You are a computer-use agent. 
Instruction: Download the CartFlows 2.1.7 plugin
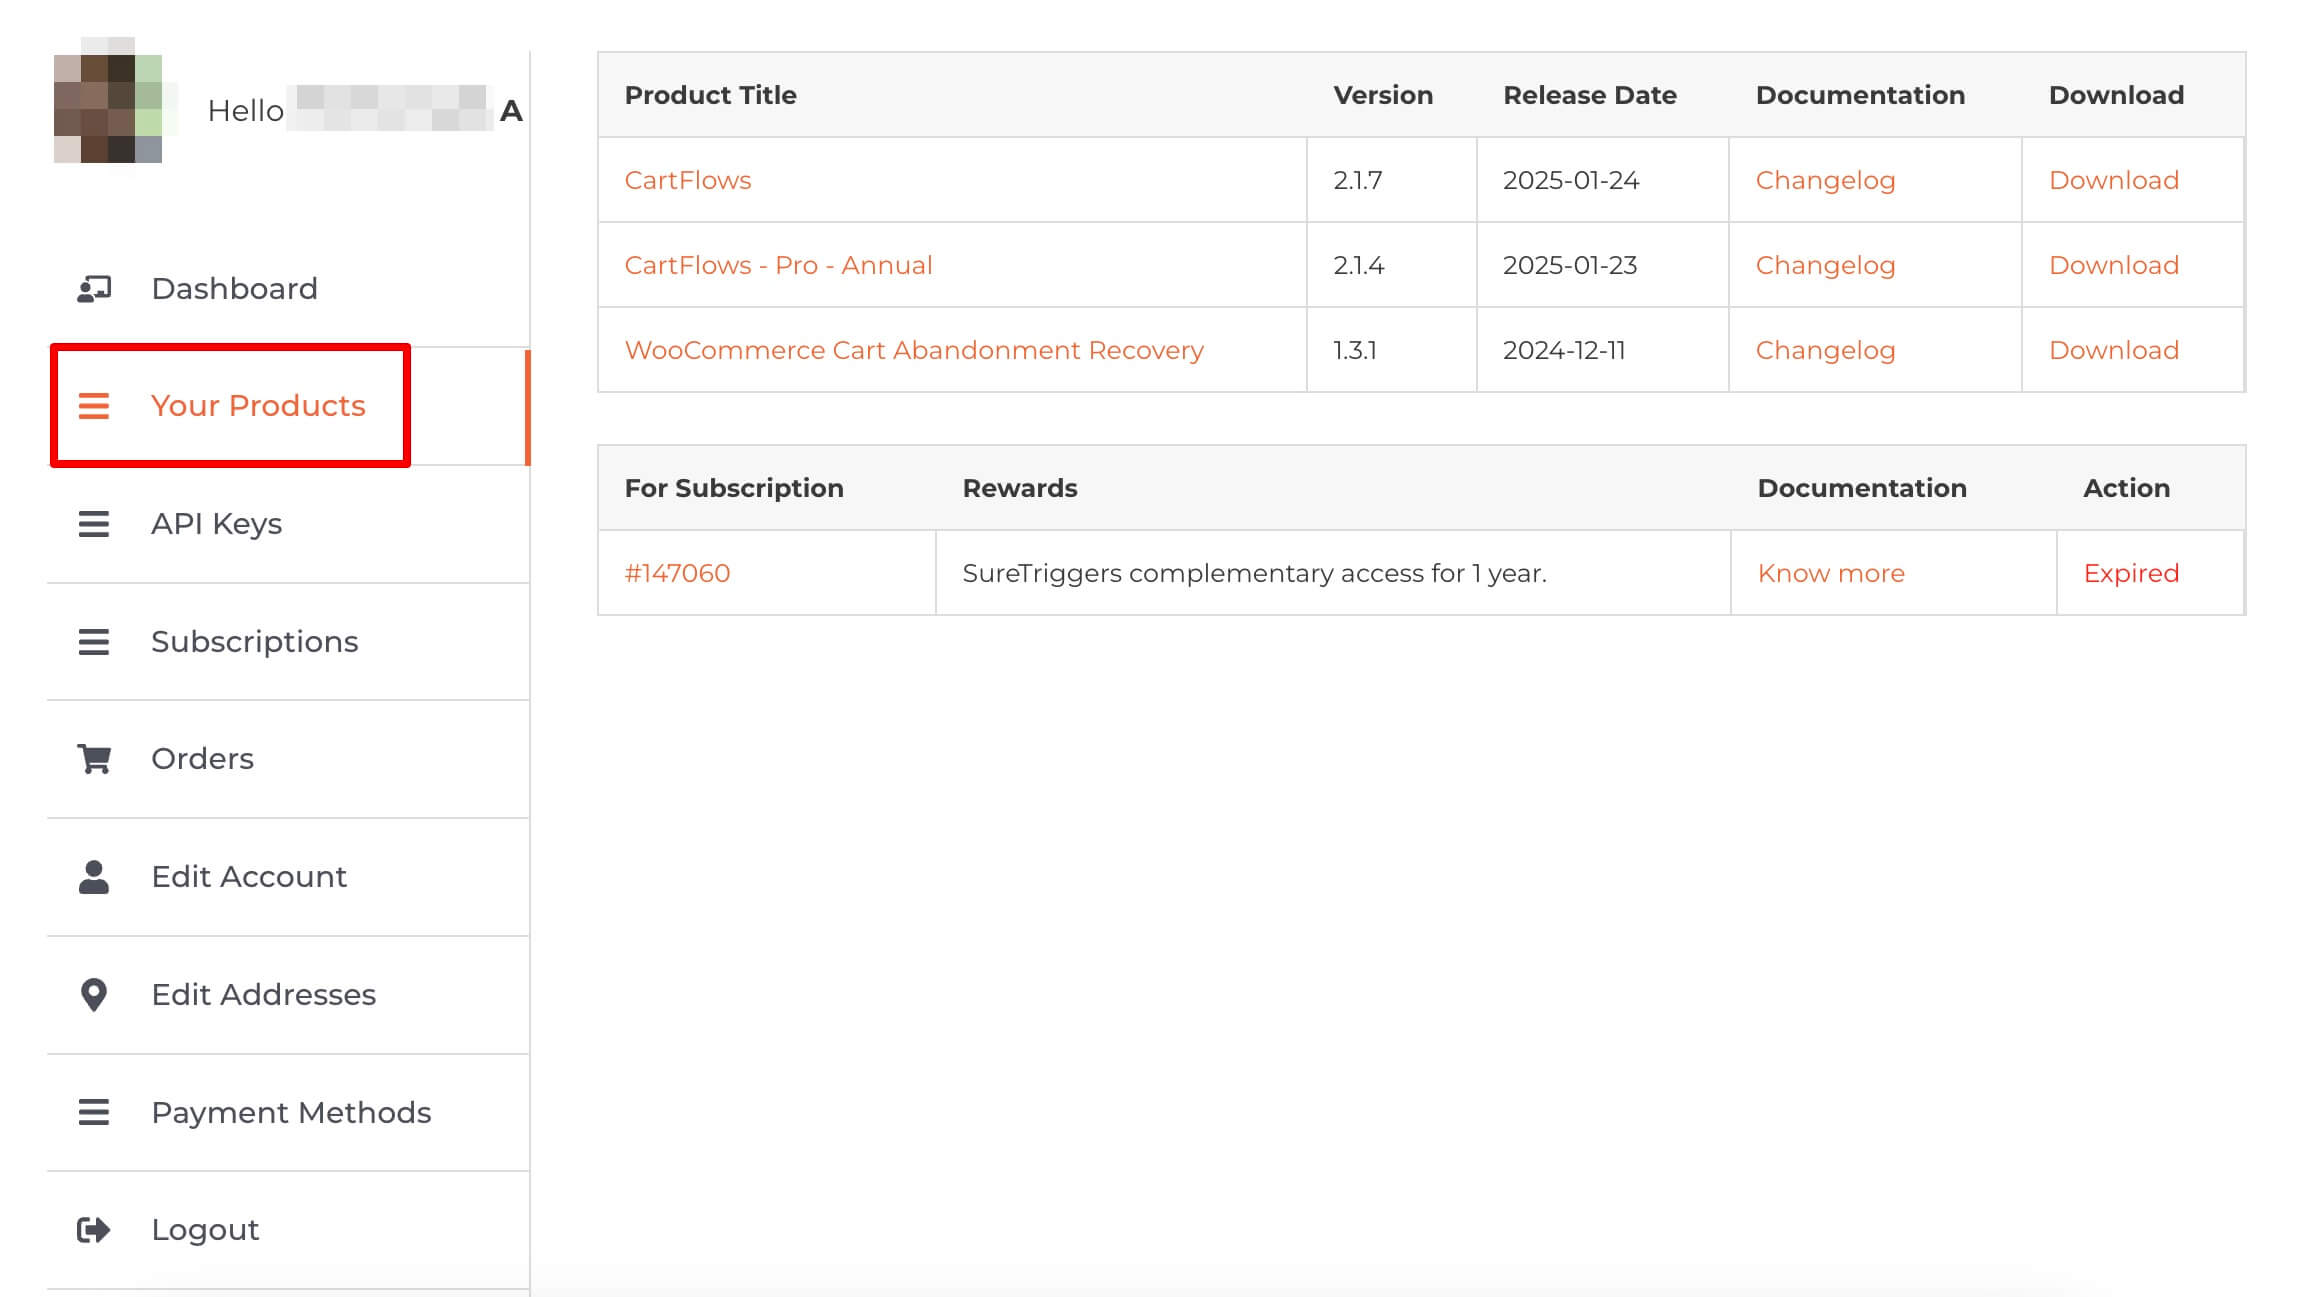pos(2113,180)
